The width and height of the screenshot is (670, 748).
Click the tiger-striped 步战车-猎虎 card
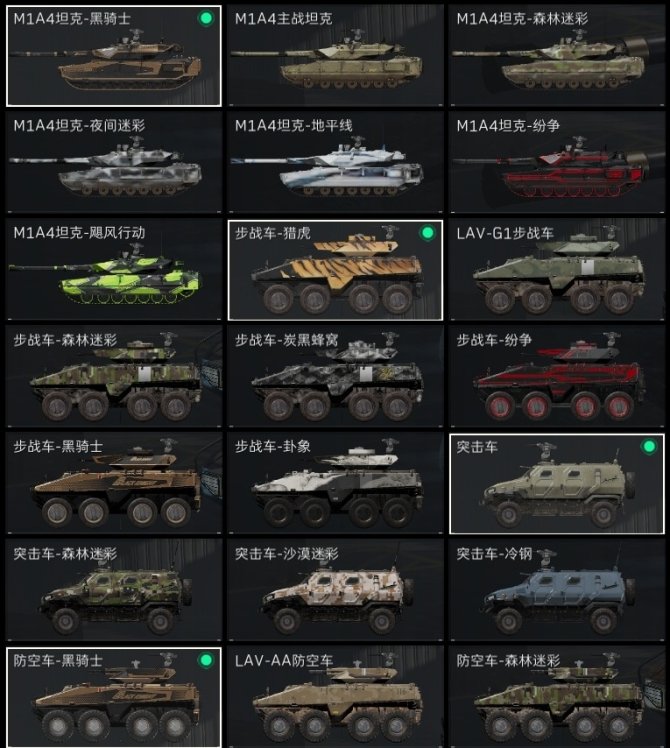335,270
